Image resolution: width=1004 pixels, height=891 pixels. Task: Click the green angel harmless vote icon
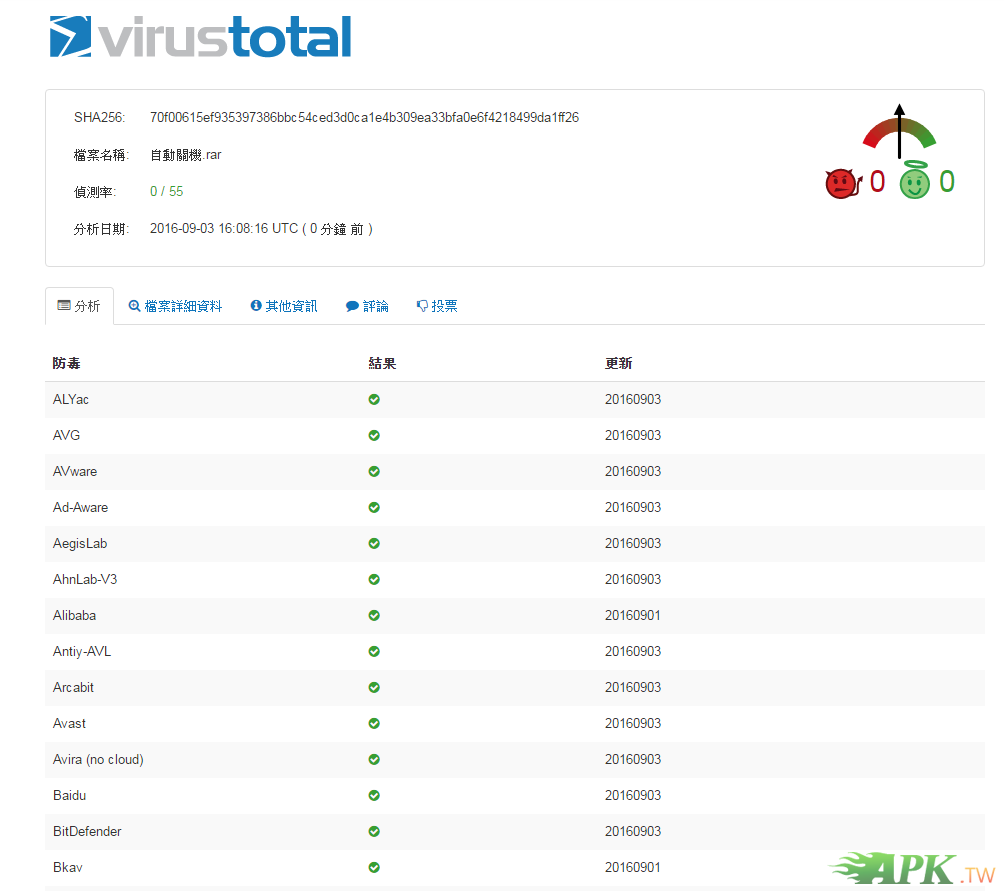(914, 181)
